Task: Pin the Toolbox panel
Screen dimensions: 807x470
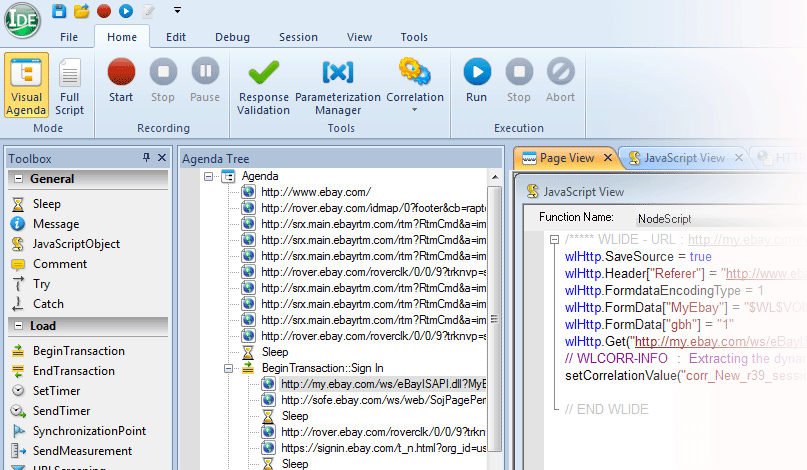Action: pyautogui.click(x=146, y=158)
